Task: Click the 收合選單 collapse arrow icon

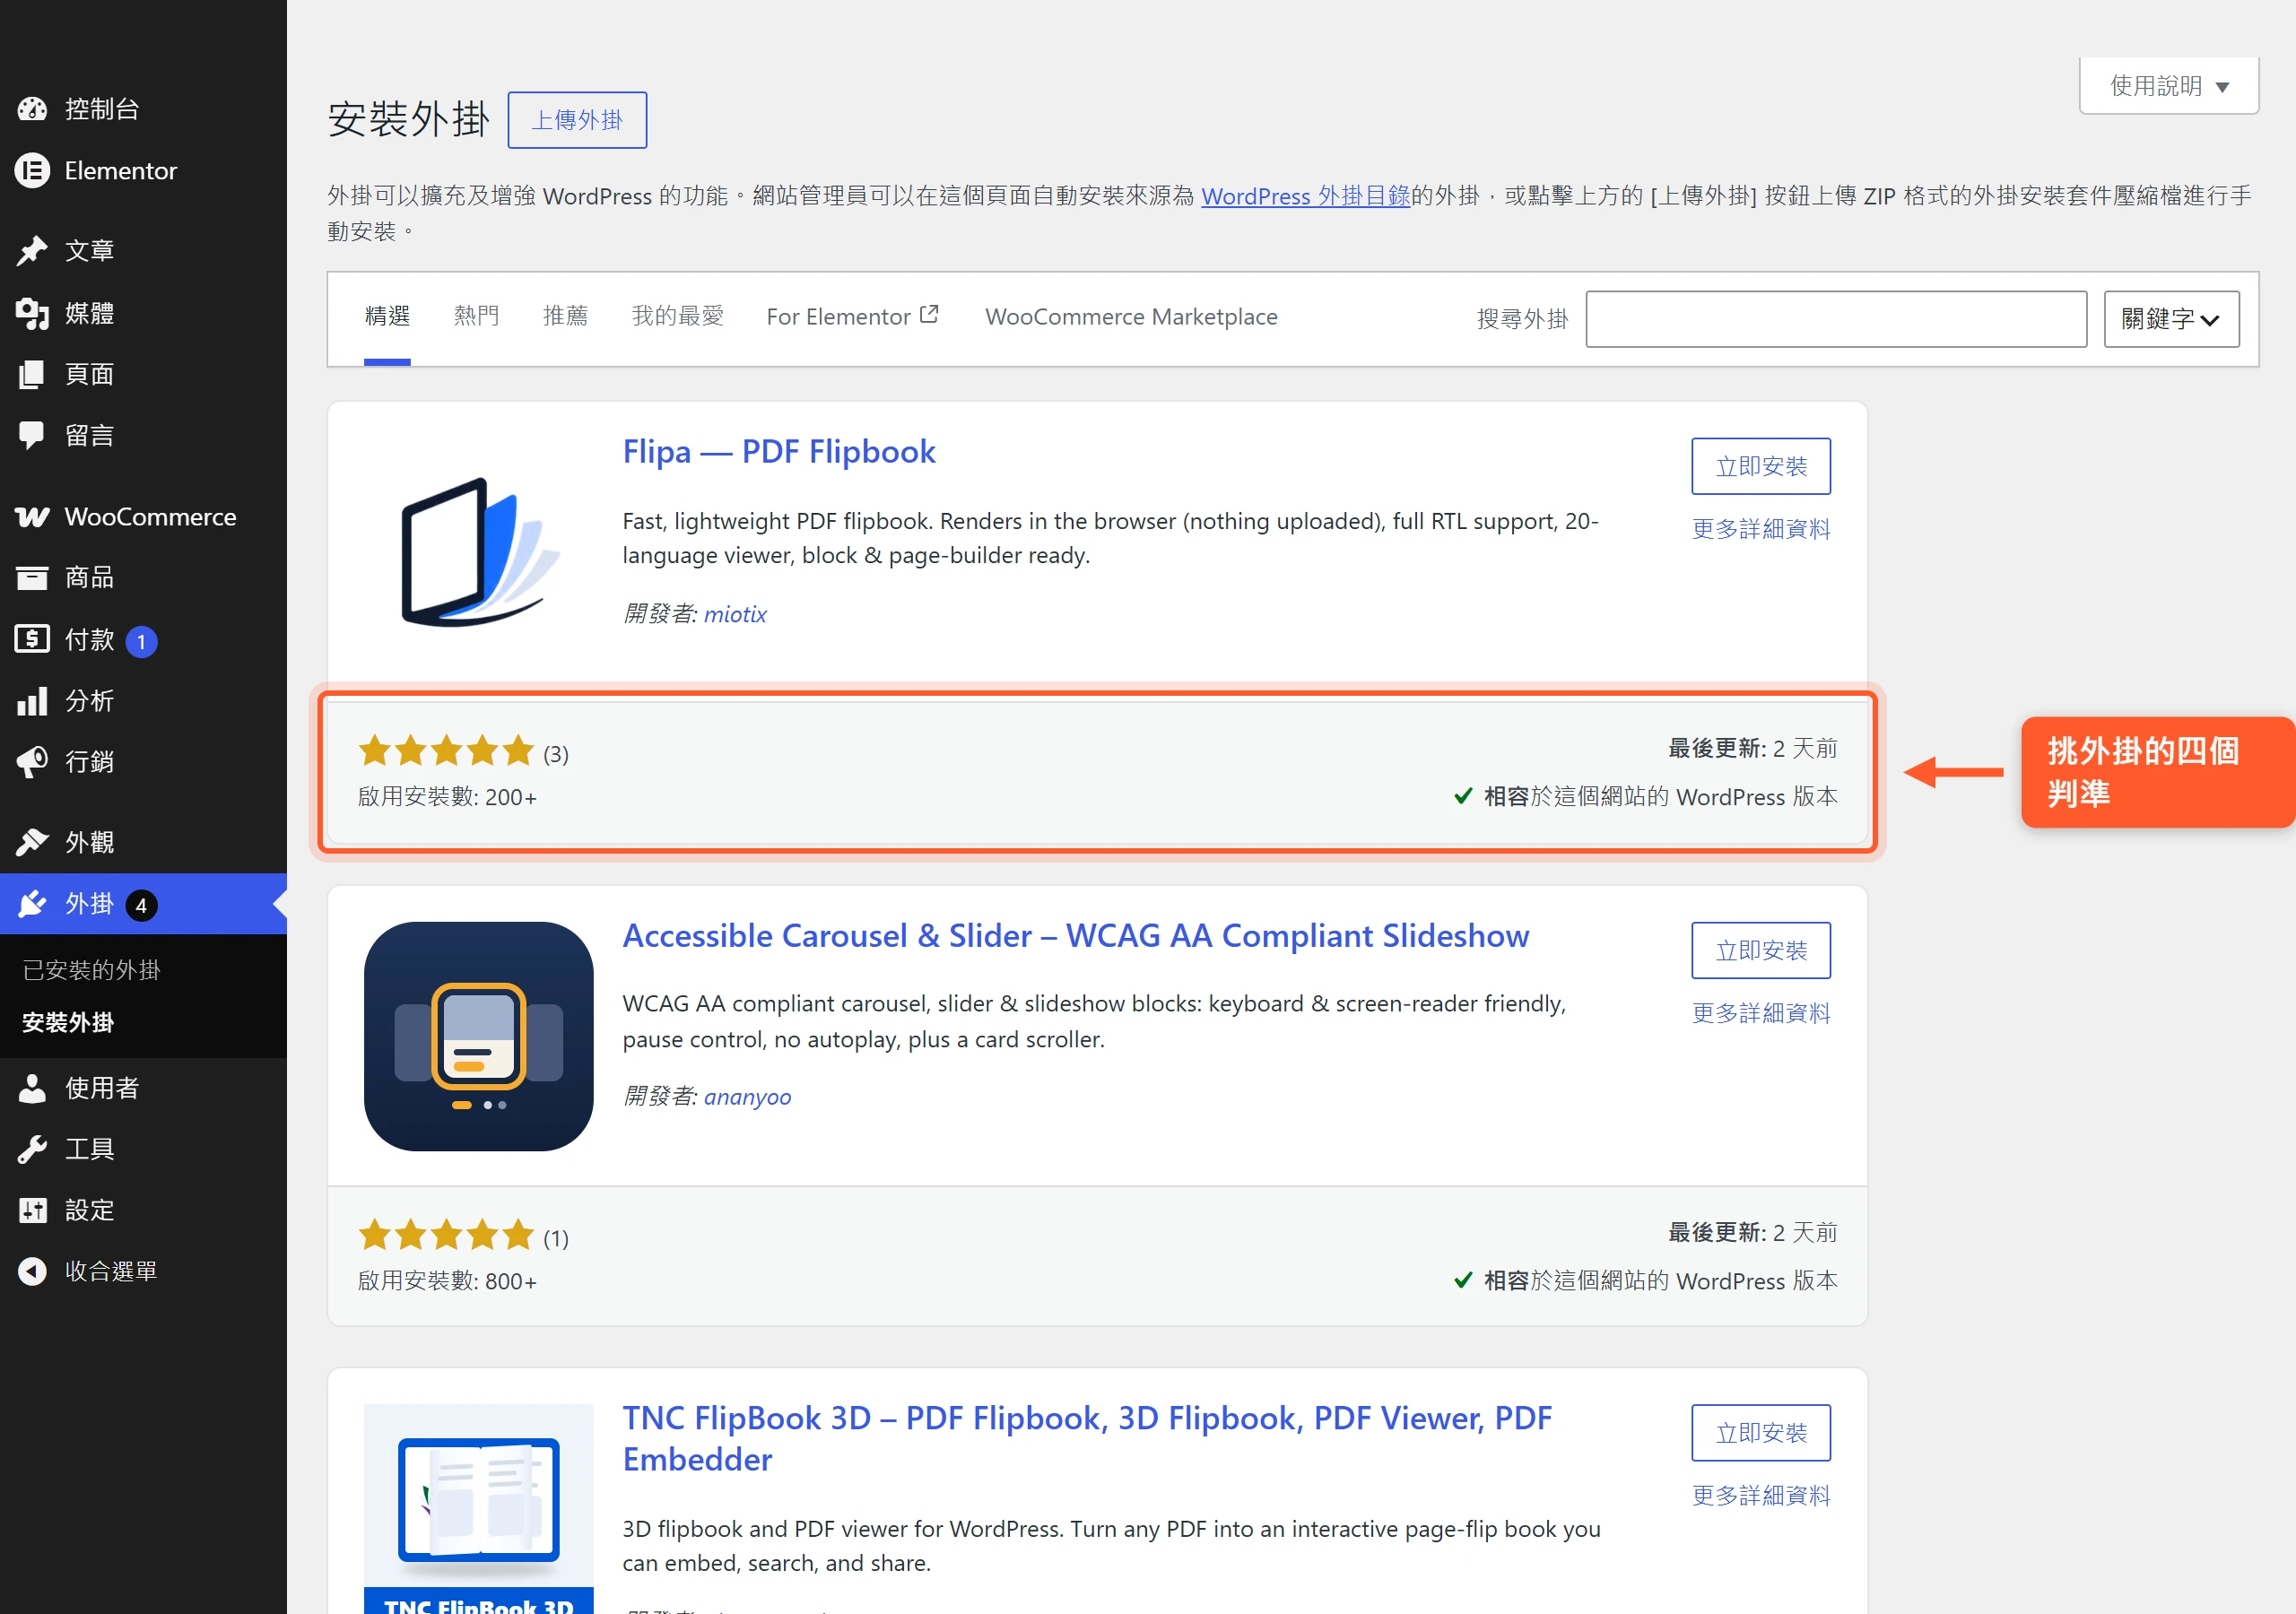Action: point(32,1271)
